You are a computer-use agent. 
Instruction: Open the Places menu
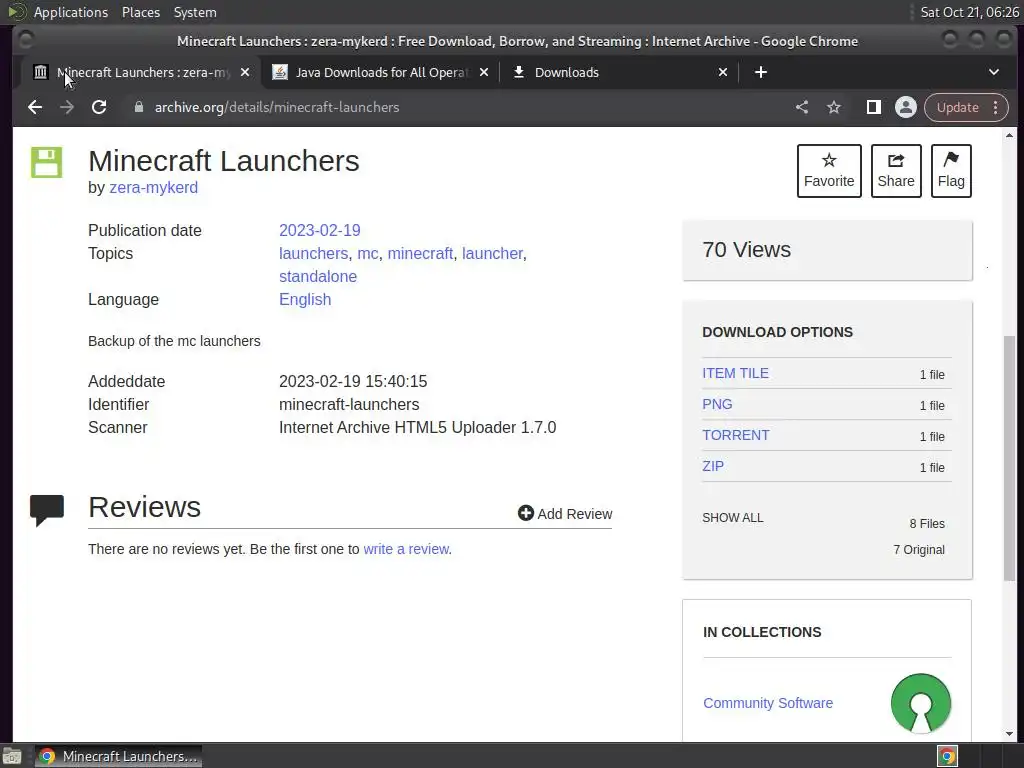tap(141, 12)
